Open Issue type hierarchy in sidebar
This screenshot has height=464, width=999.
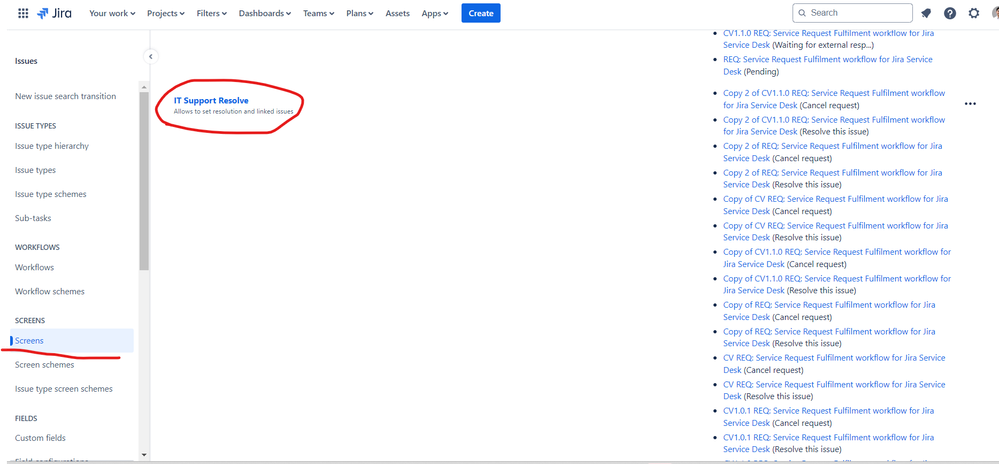52,146
